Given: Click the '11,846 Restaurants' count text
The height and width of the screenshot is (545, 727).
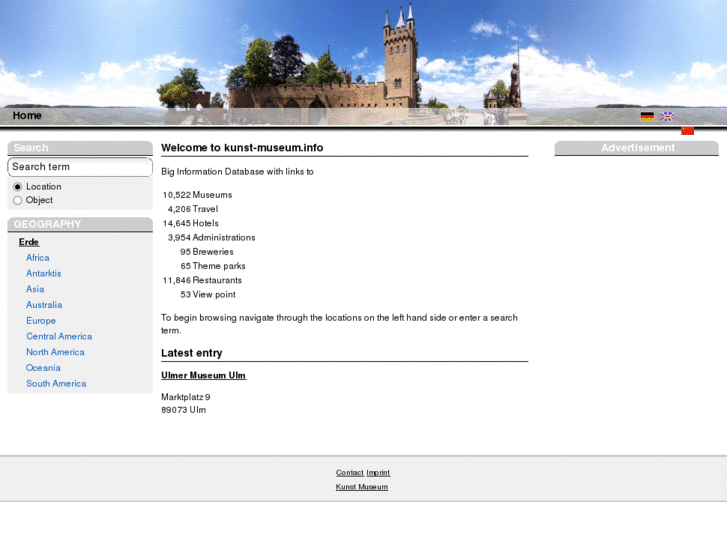Looking at the screenshot, I should coord(202,280).
